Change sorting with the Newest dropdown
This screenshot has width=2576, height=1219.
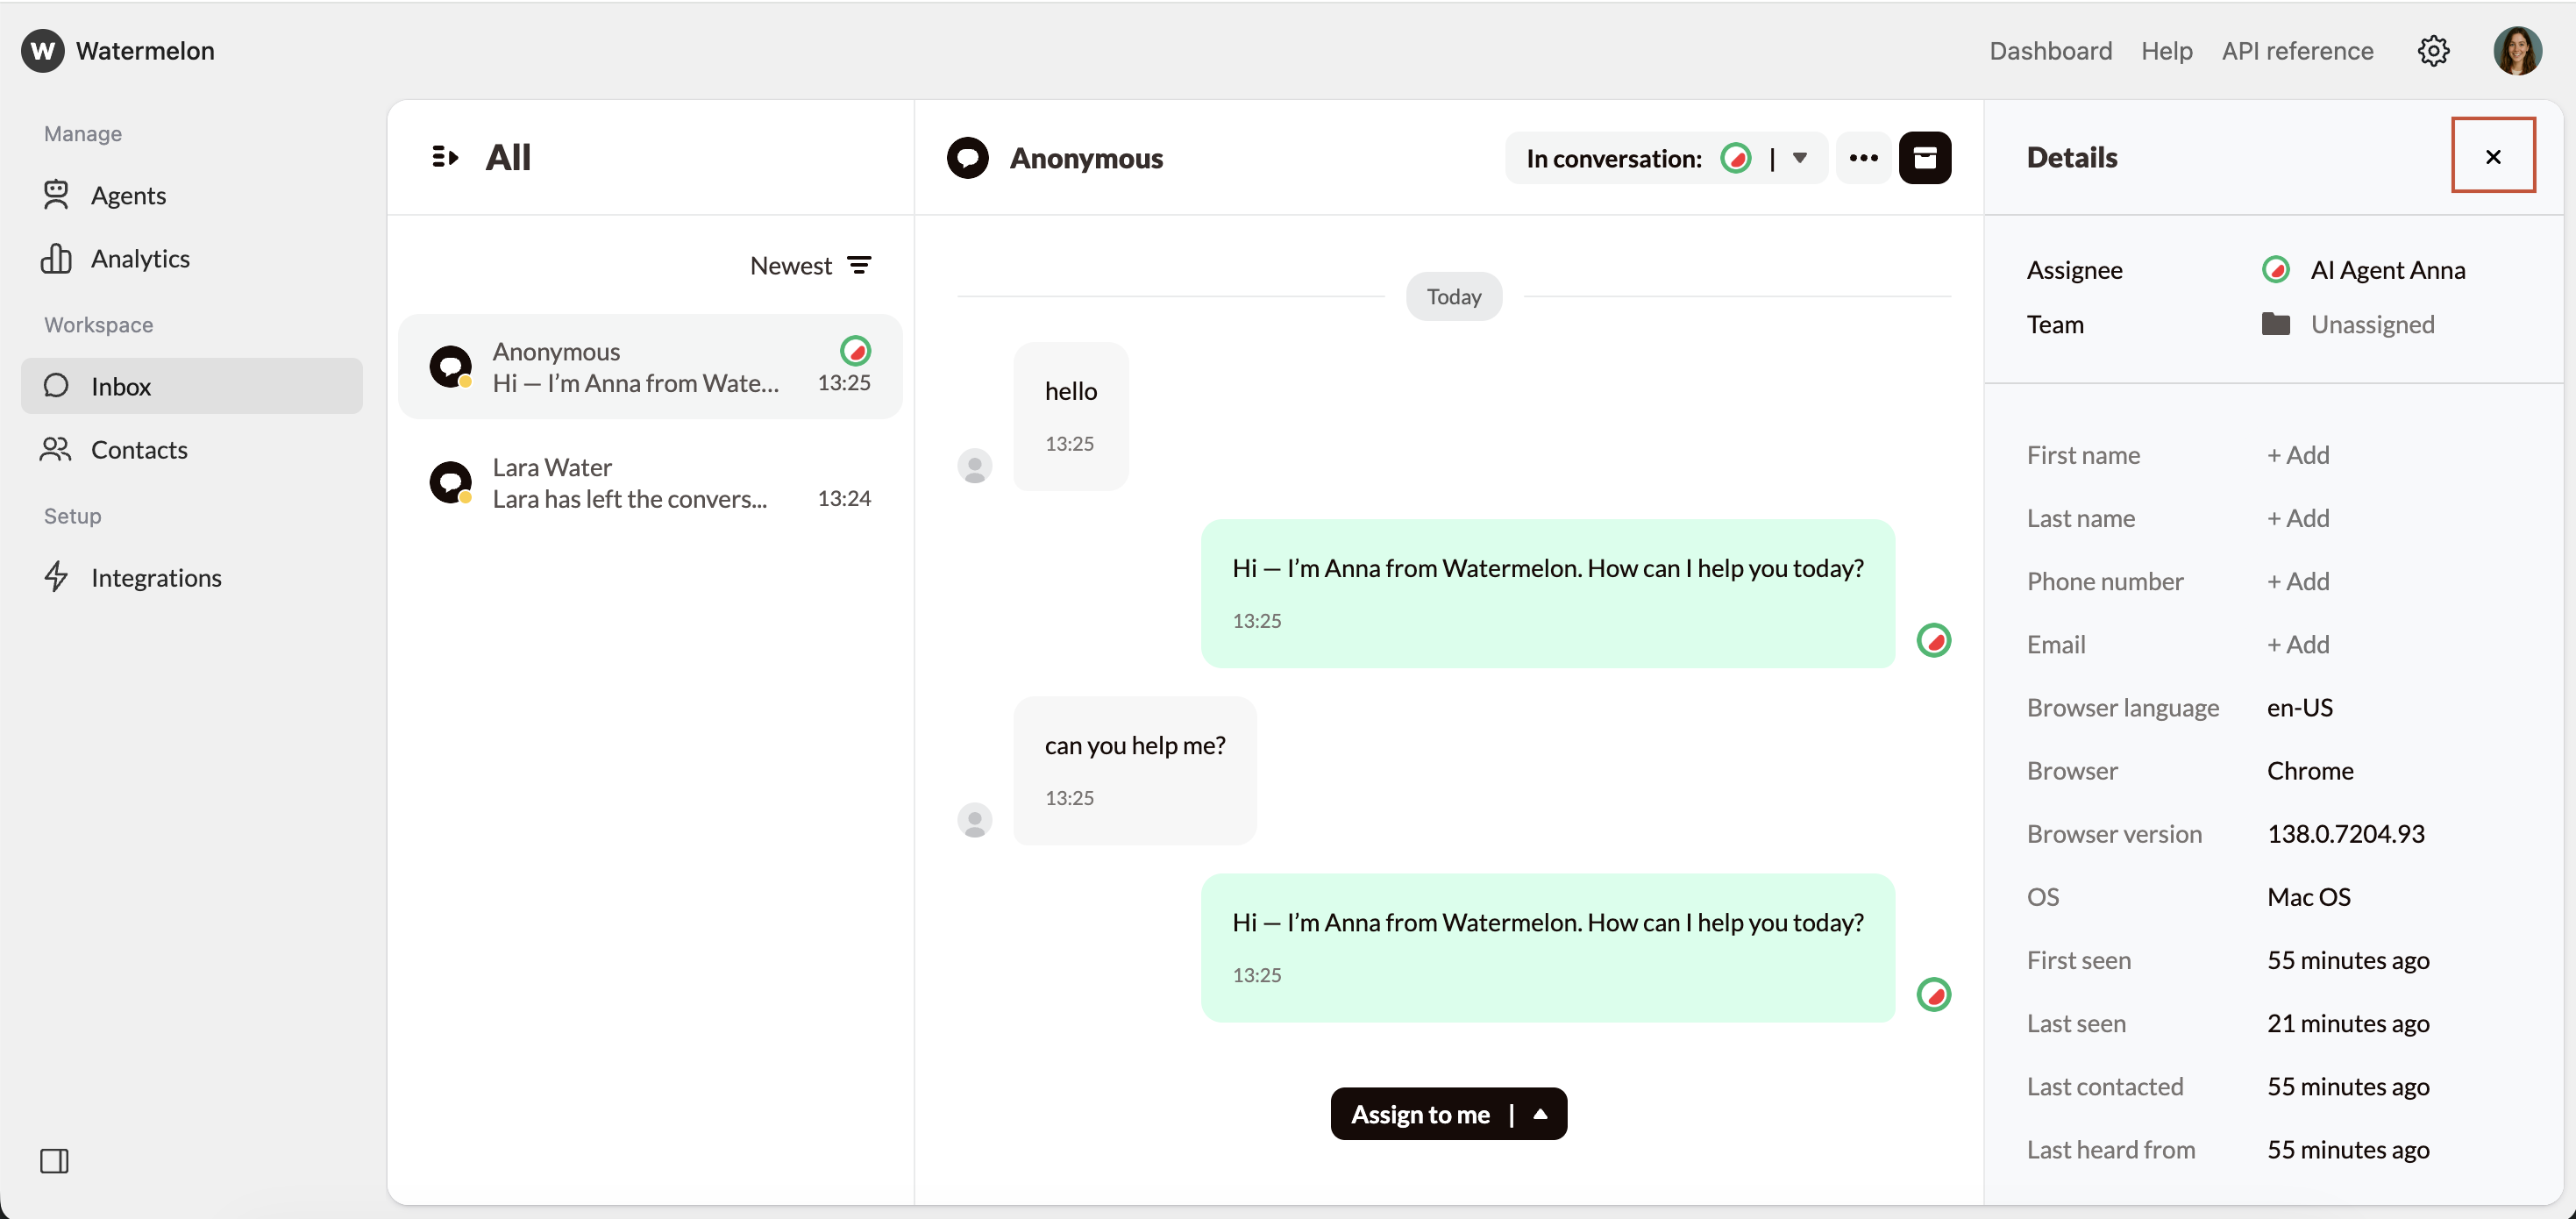(791, 264)
